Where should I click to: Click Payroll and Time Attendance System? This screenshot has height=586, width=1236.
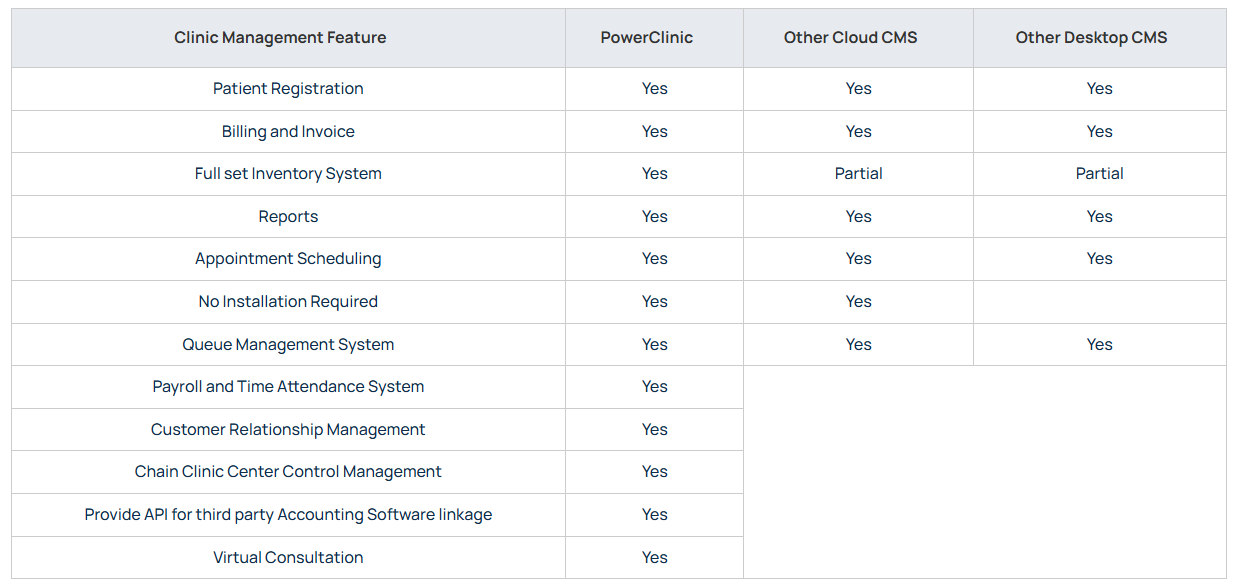click(x=288, y=387)
